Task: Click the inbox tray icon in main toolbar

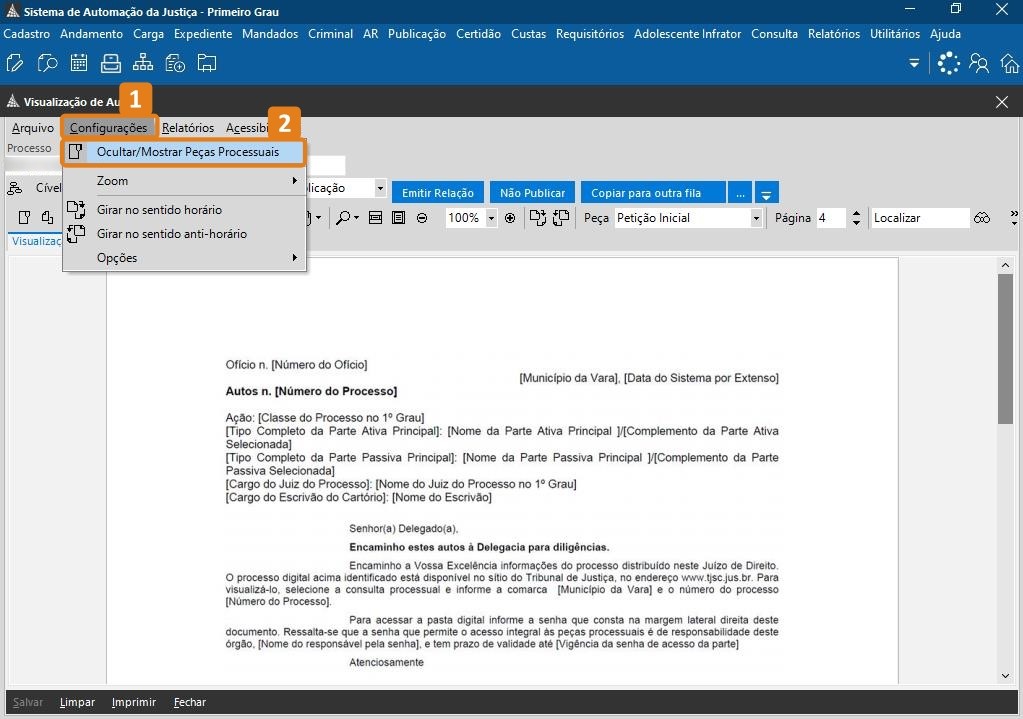Action: click(111, 63)
